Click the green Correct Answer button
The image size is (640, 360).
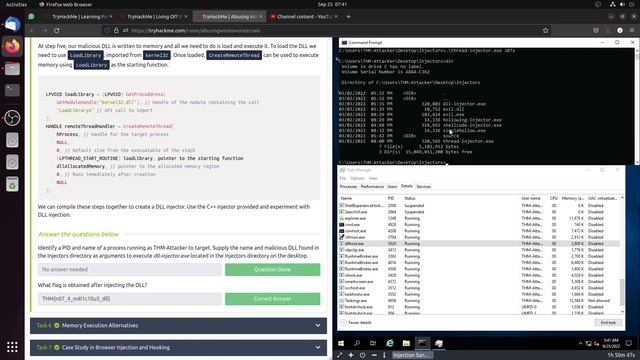tap(272, 299)
